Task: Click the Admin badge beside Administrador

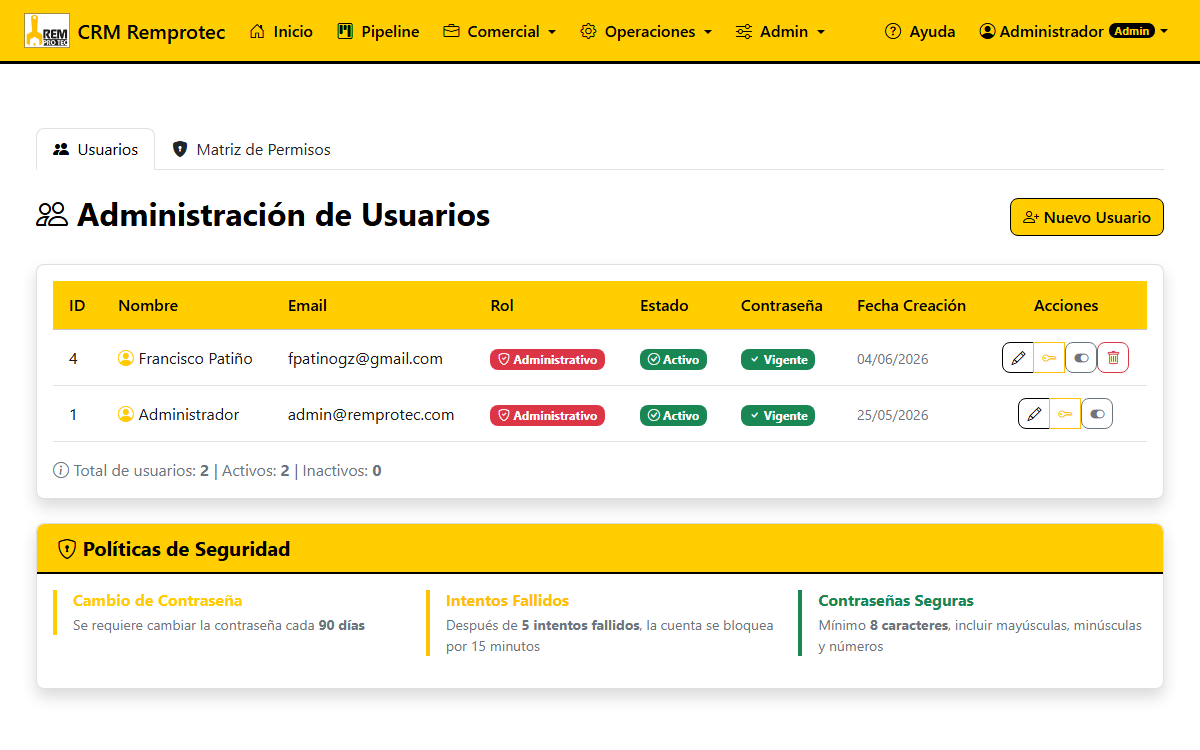Action: (x=1132, y=31)
